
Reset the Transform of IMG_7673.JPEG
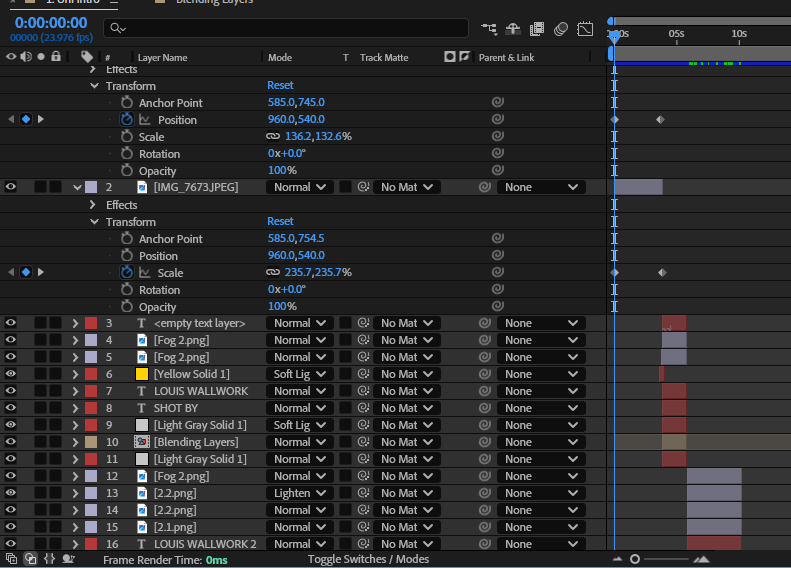(280, 222)
